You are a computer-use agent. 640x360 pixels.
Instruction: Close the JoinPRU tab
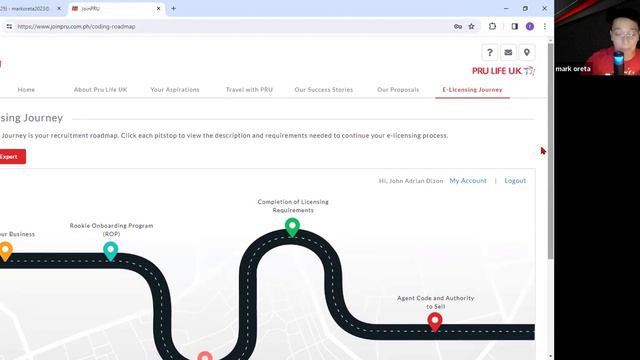click(158, 8)
